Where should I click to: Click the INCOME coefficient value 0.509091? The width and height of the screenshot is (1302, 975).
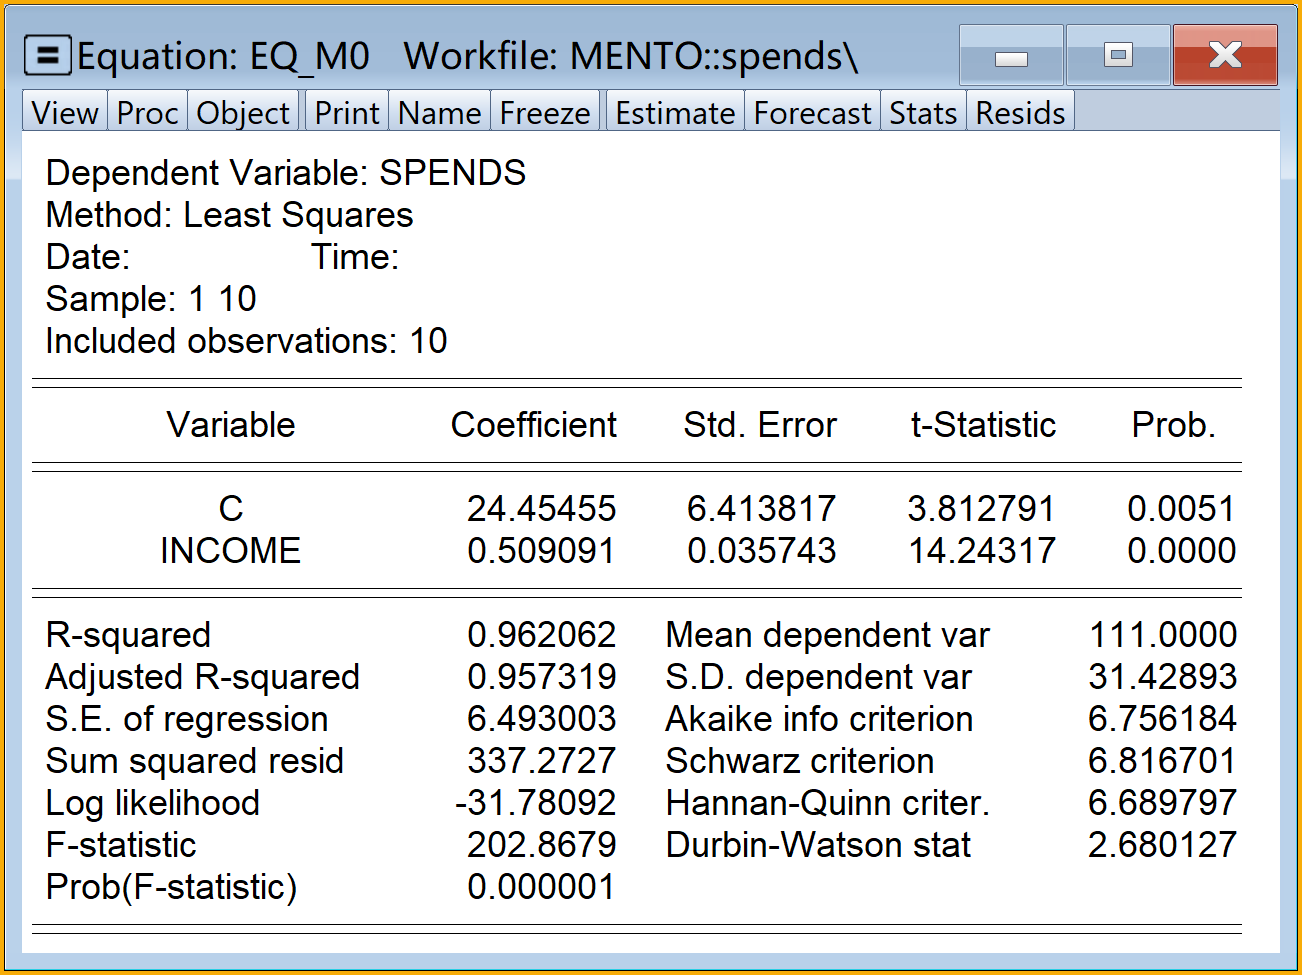(x=541, y=551)
